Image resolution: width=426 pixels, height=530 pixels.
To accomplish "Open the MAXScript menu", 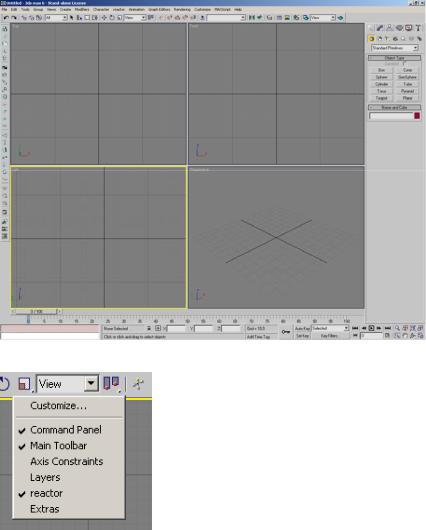I will 222,9.
